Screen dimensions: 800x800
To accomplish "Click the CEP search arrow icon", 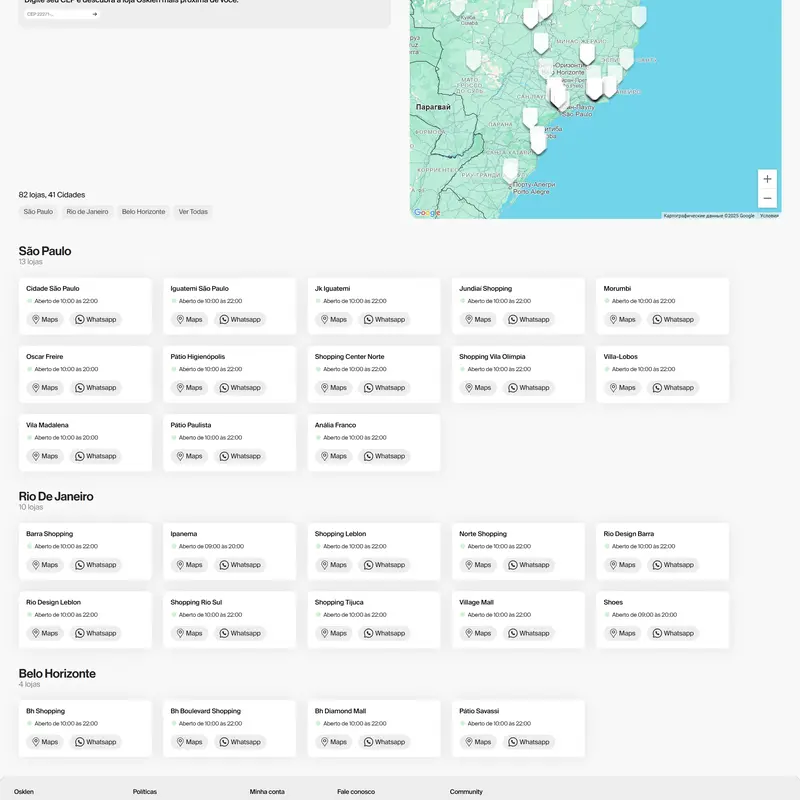I will tap(95, 15).
